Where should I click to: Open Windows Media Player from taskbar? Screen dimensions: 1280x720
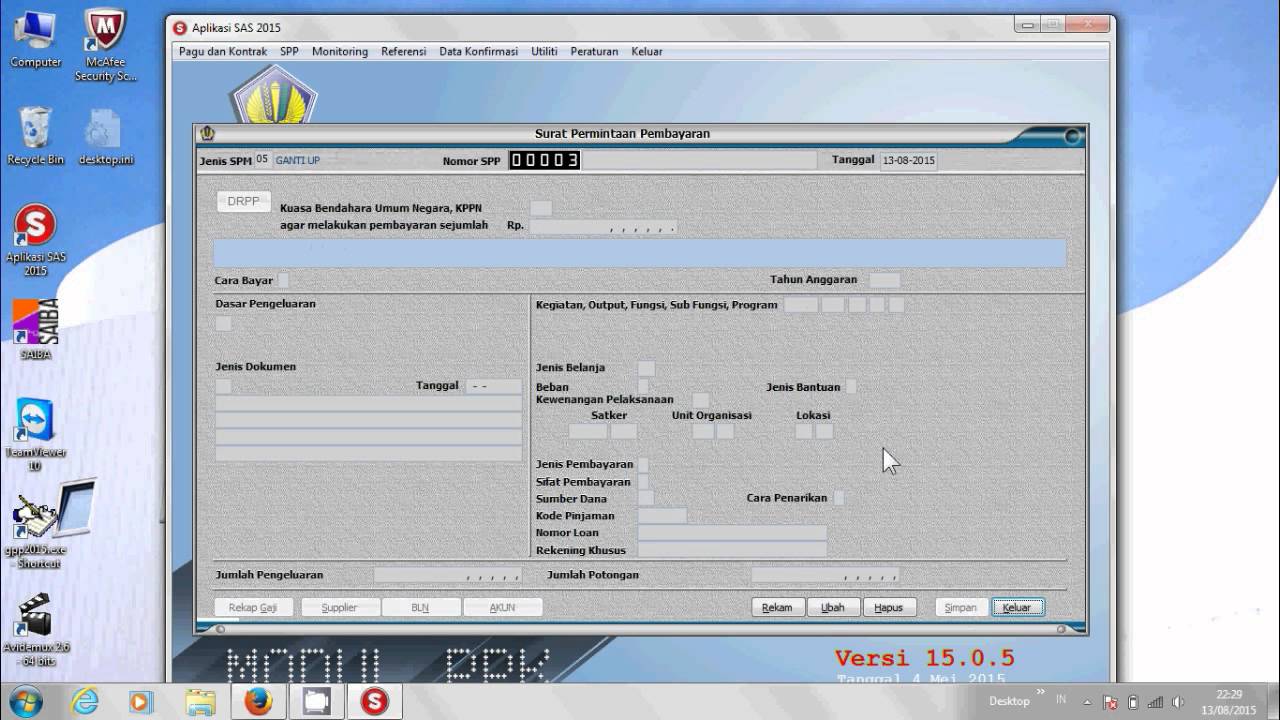tap(141, 702)
